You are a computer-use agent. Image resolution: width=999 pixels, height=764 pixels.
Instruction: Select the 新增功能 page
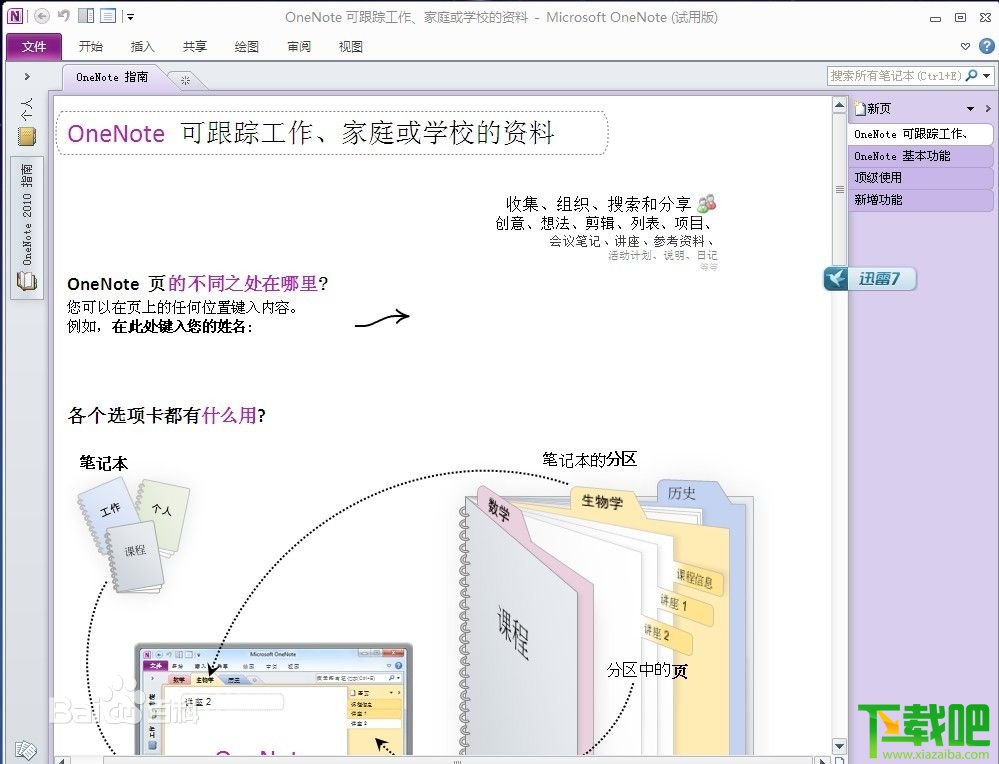pyautogui.click(x=921, y=200)
